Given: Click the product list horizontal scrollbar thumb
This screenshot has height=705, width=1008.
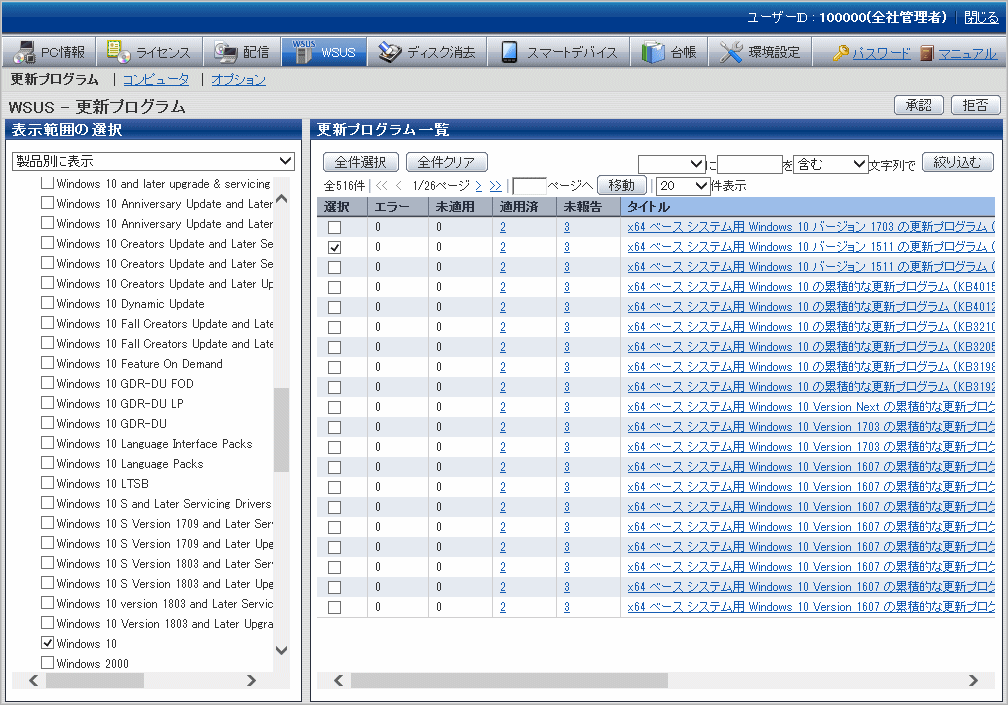Looking at the screenshot, I should click(x=95, y=680).
